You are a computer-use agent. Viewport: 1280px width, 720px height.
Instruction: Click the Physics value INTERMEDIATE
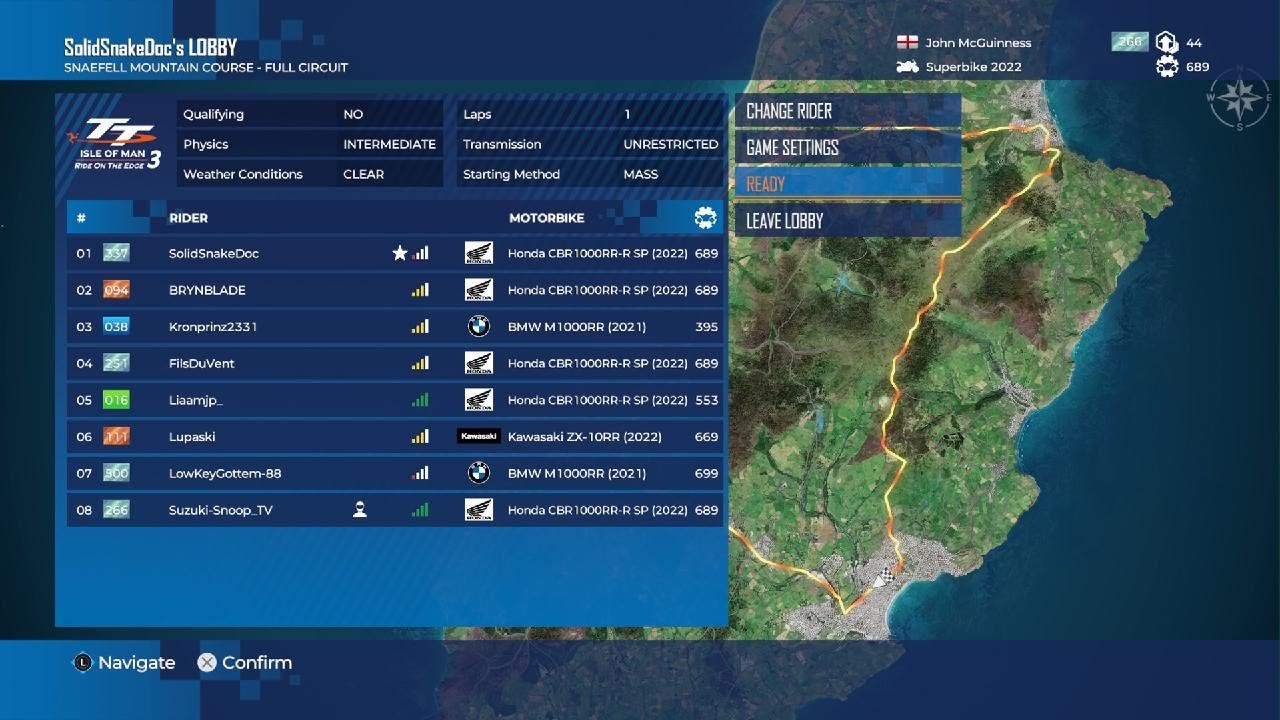[x=390, y=144]
